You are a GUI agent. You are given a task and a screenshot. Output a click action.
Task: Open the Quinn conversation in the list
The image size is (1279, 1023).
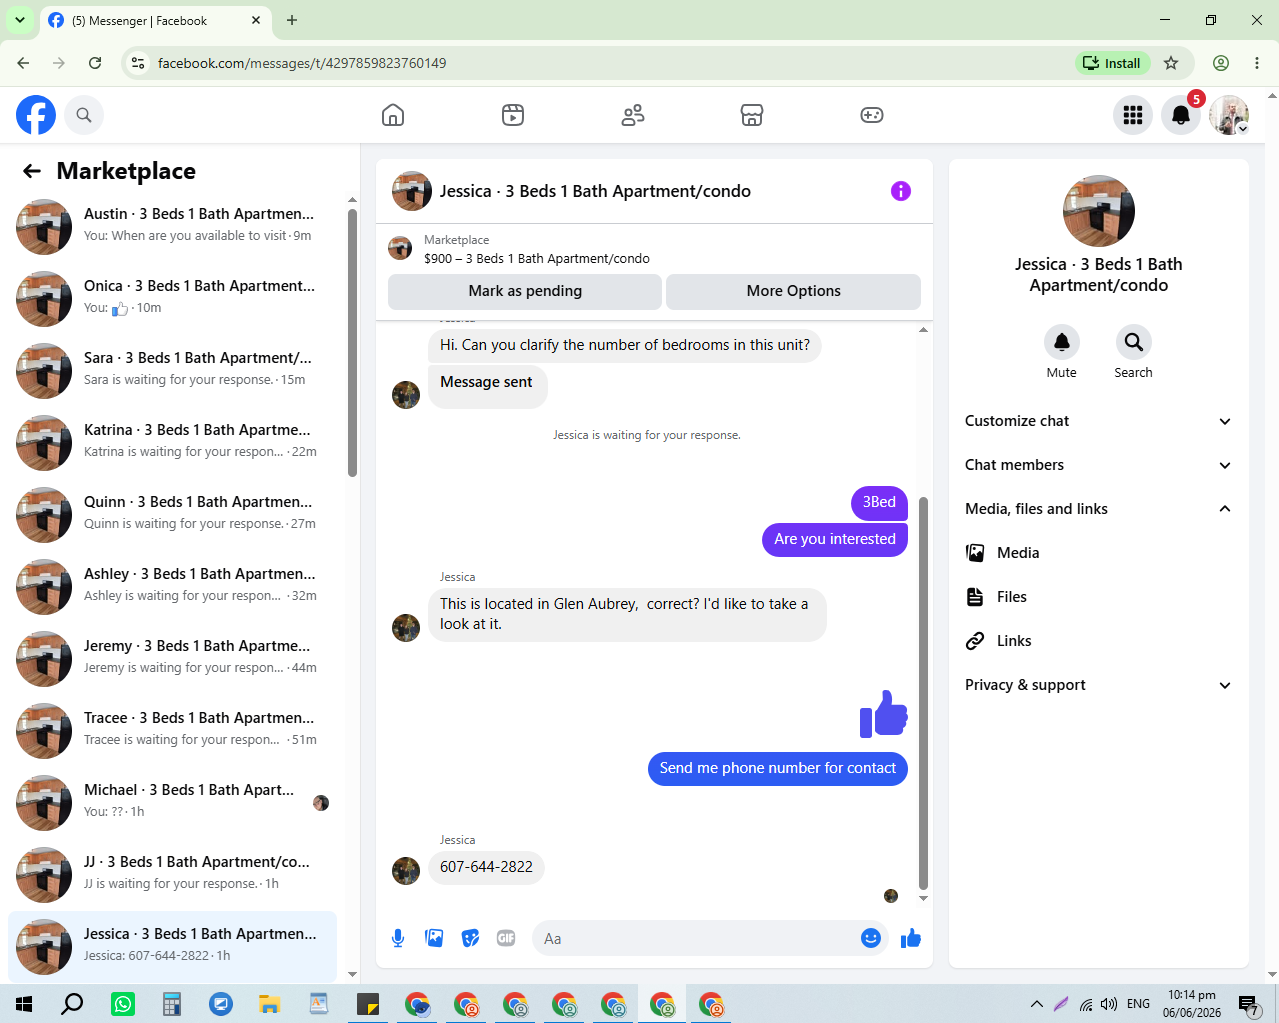pyautogui.click(x=172, y=515)
